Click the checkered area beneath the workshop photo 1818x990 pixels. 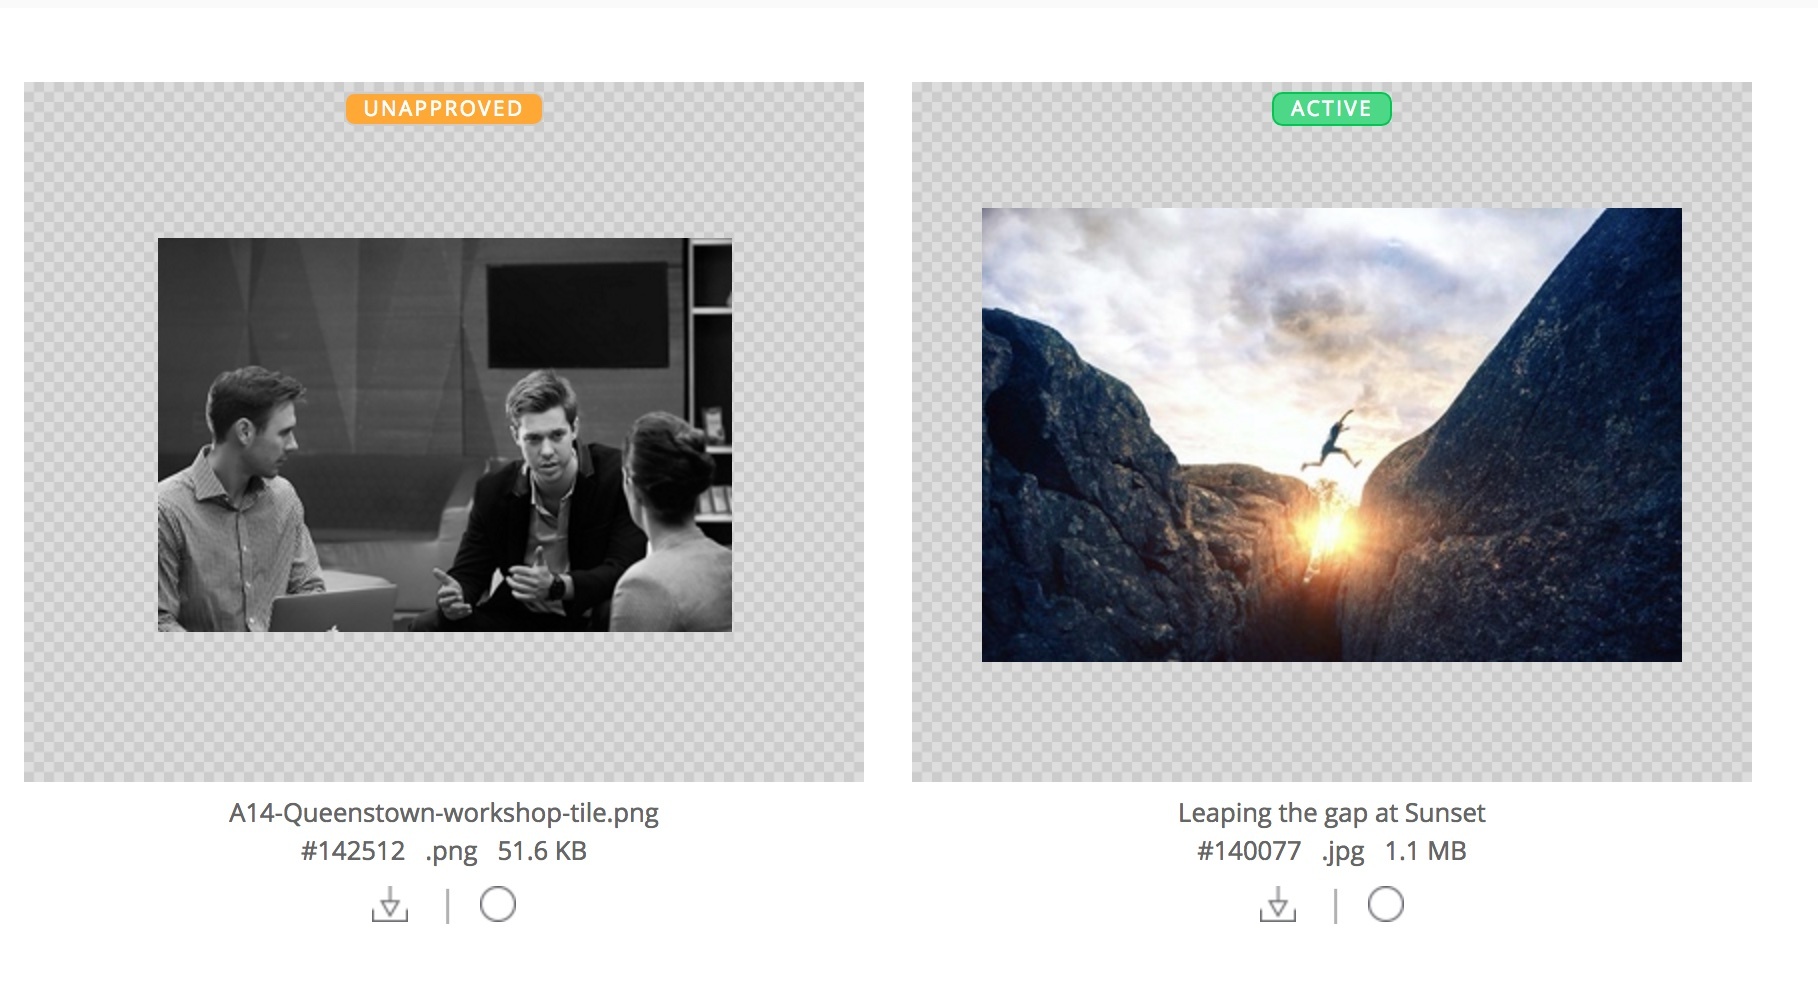click(x=445, y=706)
